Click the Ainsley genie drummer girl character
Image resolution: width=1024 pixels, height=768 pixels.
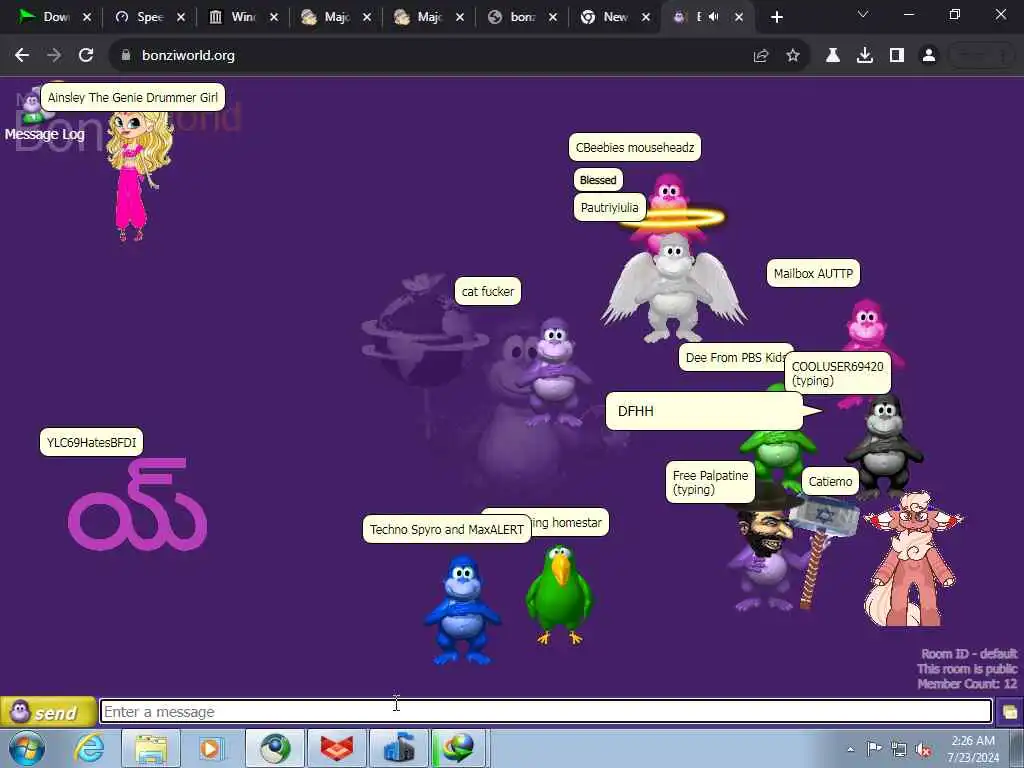[138, 176]
